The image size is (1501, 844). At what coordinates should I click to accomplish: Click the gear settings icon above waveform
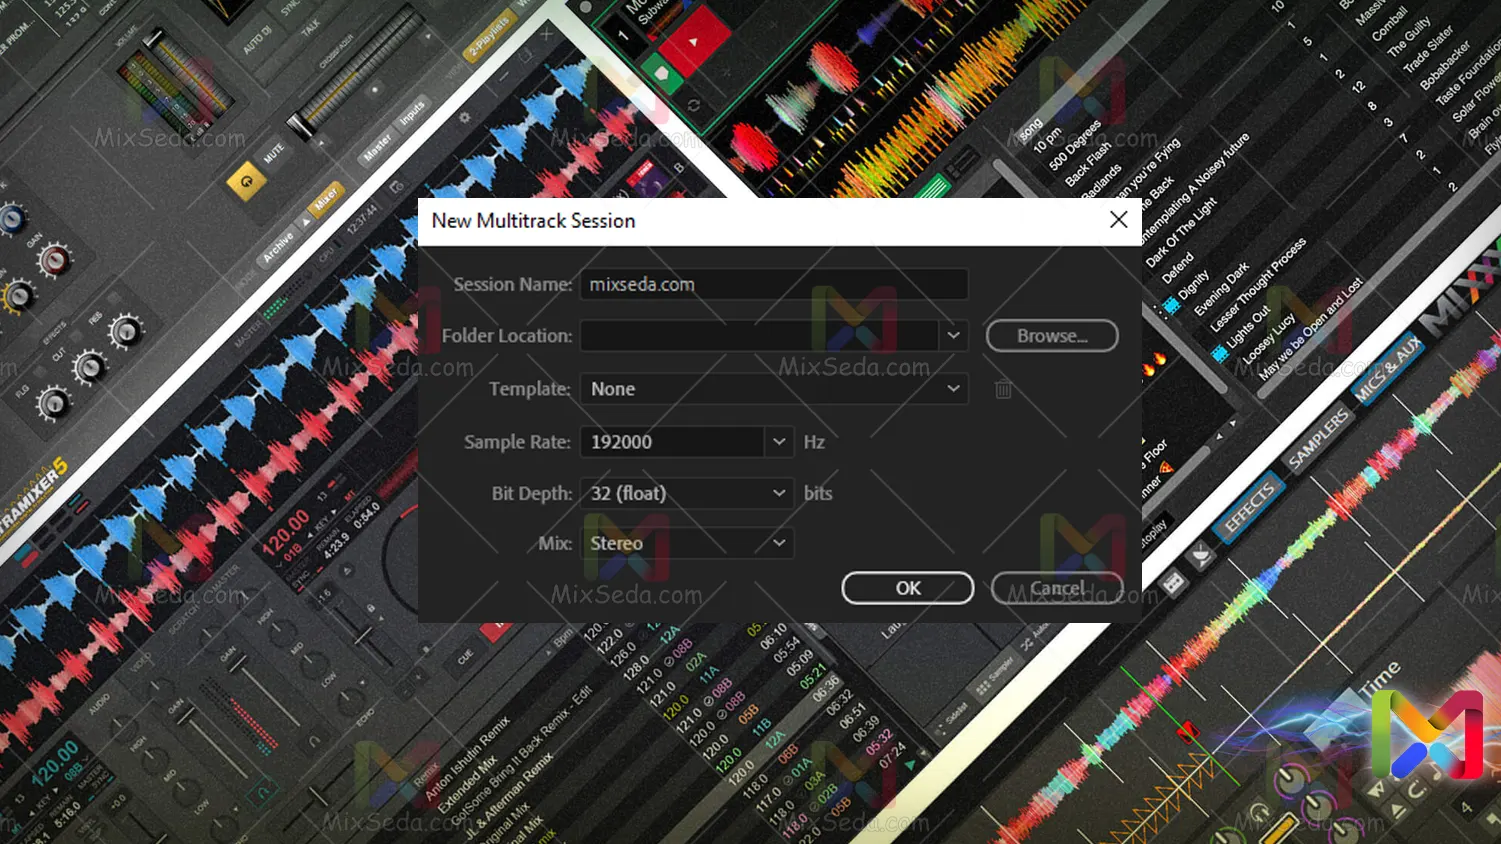(x=464, y=118)
